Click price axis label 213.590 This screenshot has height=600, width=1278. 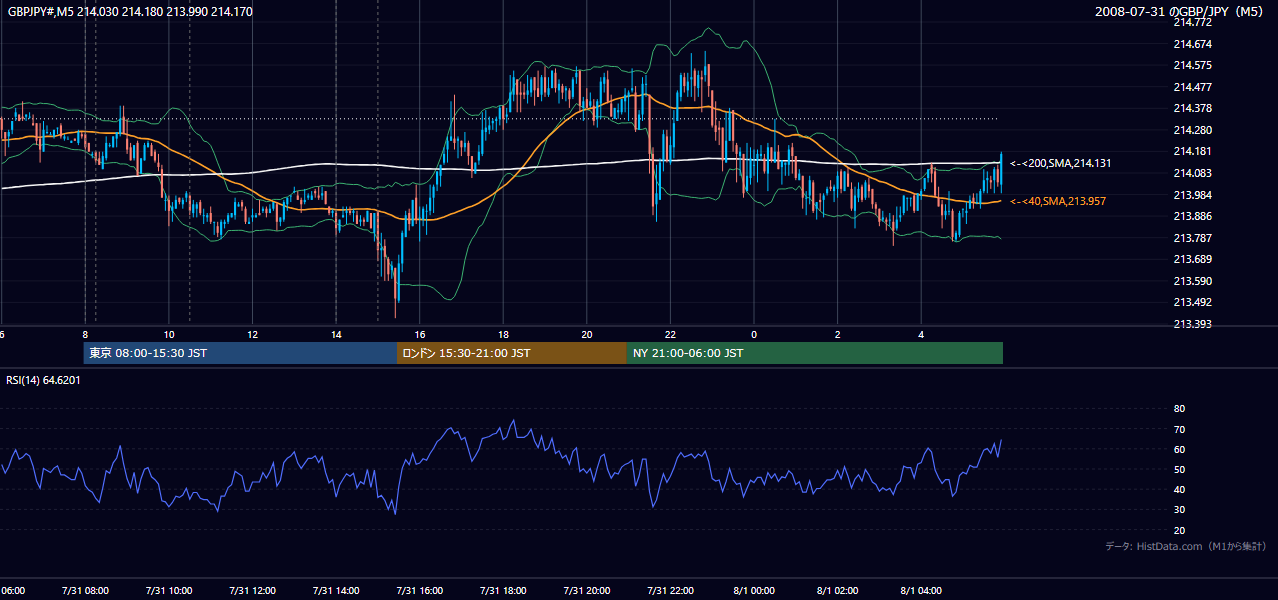pos(1192,281)
